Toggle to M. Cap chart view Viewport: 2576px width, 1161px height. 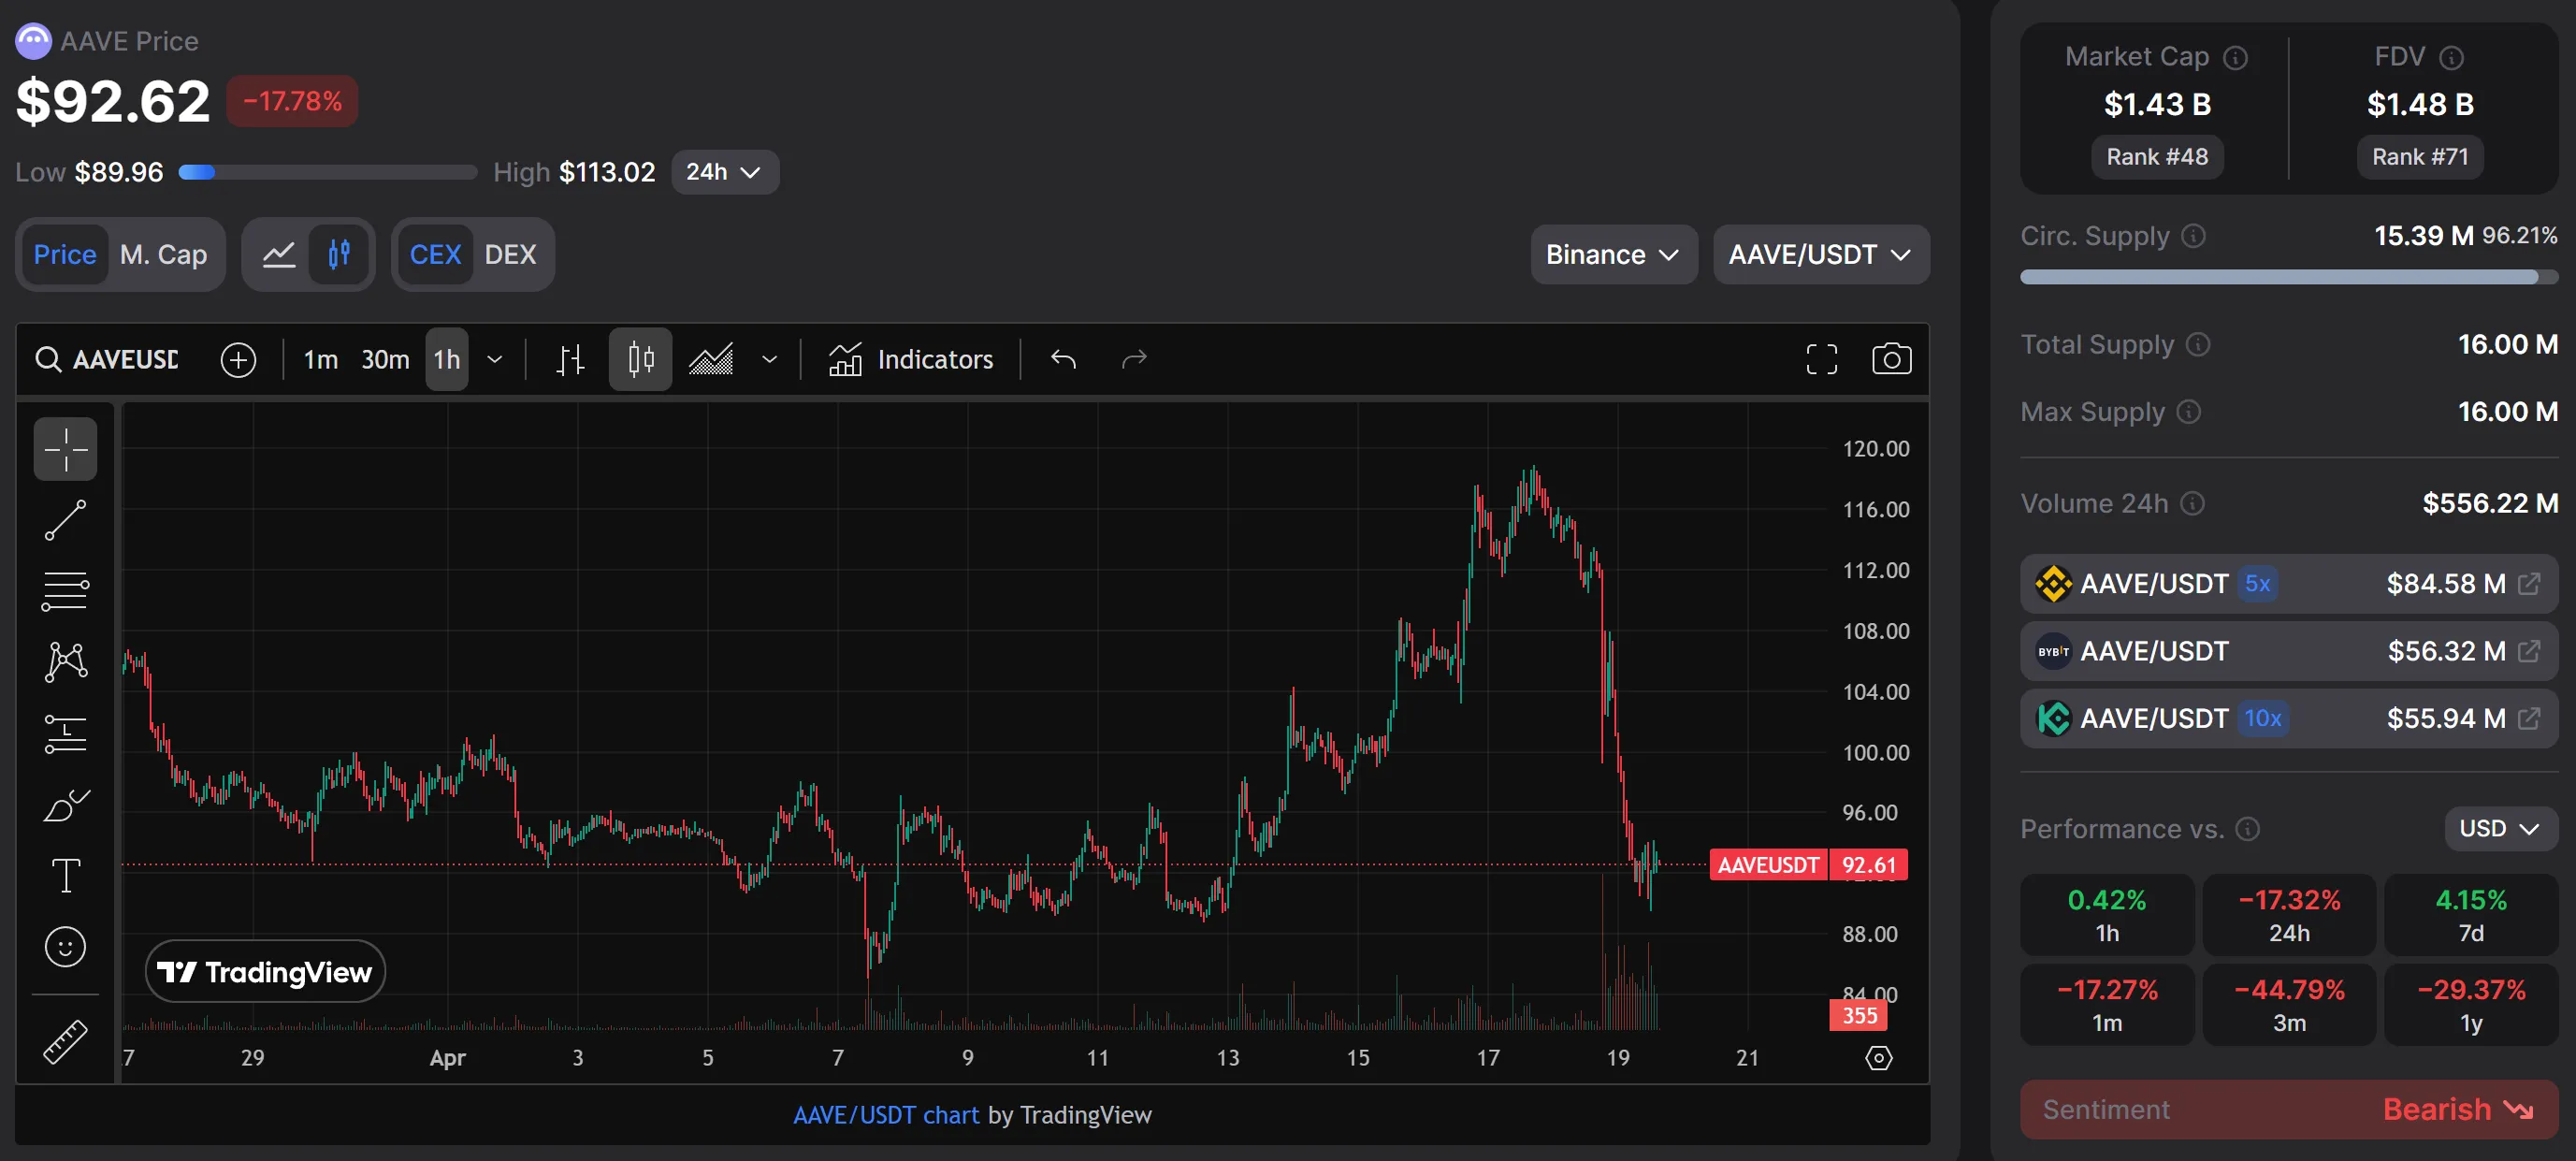(x=163, y=254)
